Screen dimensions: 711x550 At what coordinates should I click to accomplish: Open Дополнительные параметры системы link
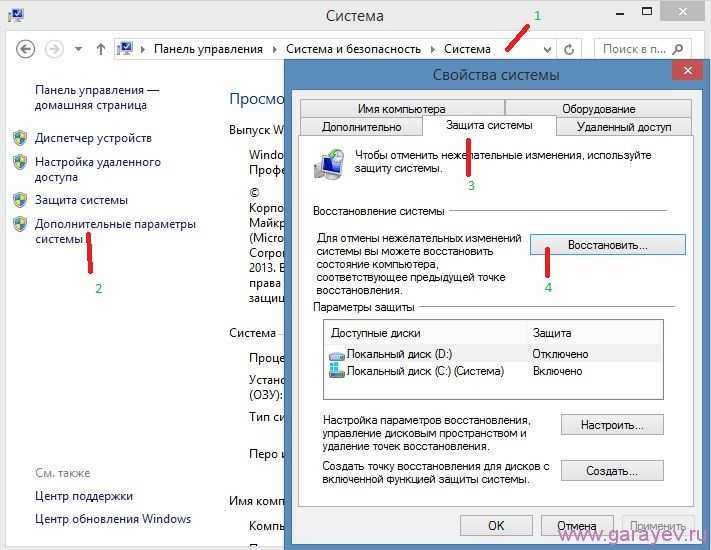point(115,231)
